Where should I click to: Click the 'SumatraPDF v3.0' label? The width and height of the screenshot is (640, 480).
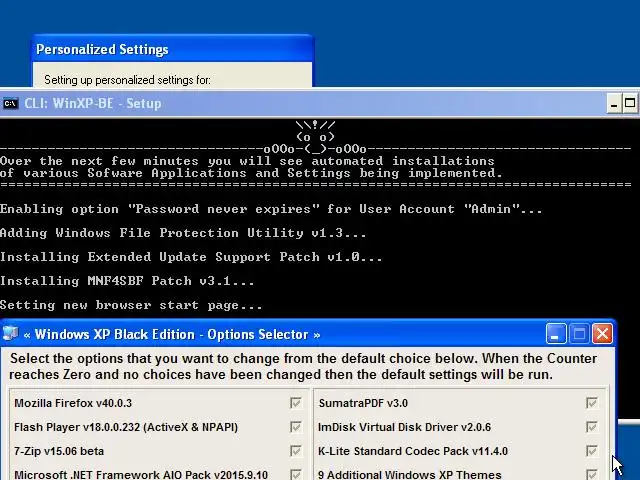(363, 403)
